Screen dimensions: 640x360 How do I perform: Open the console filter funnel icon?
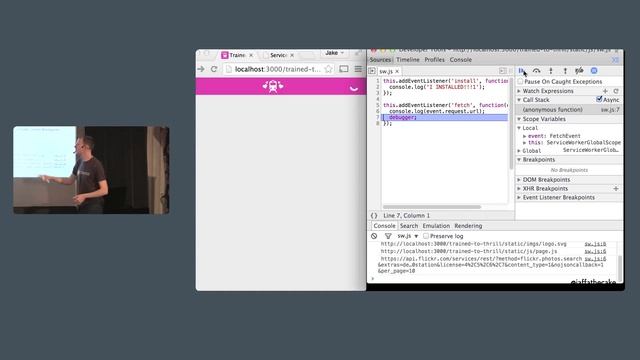click(x=388, y=236)
